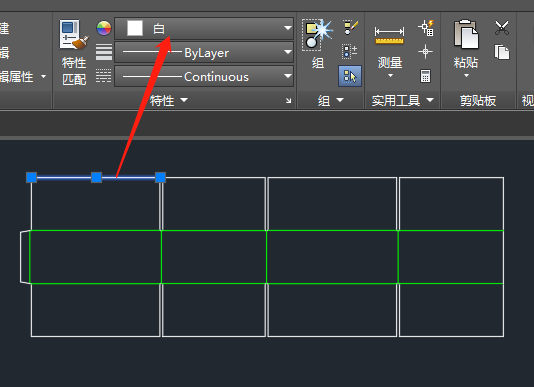534x387 pixels.
Task: Expand the 实用工具 panel title
Action: tap(403, 100)
